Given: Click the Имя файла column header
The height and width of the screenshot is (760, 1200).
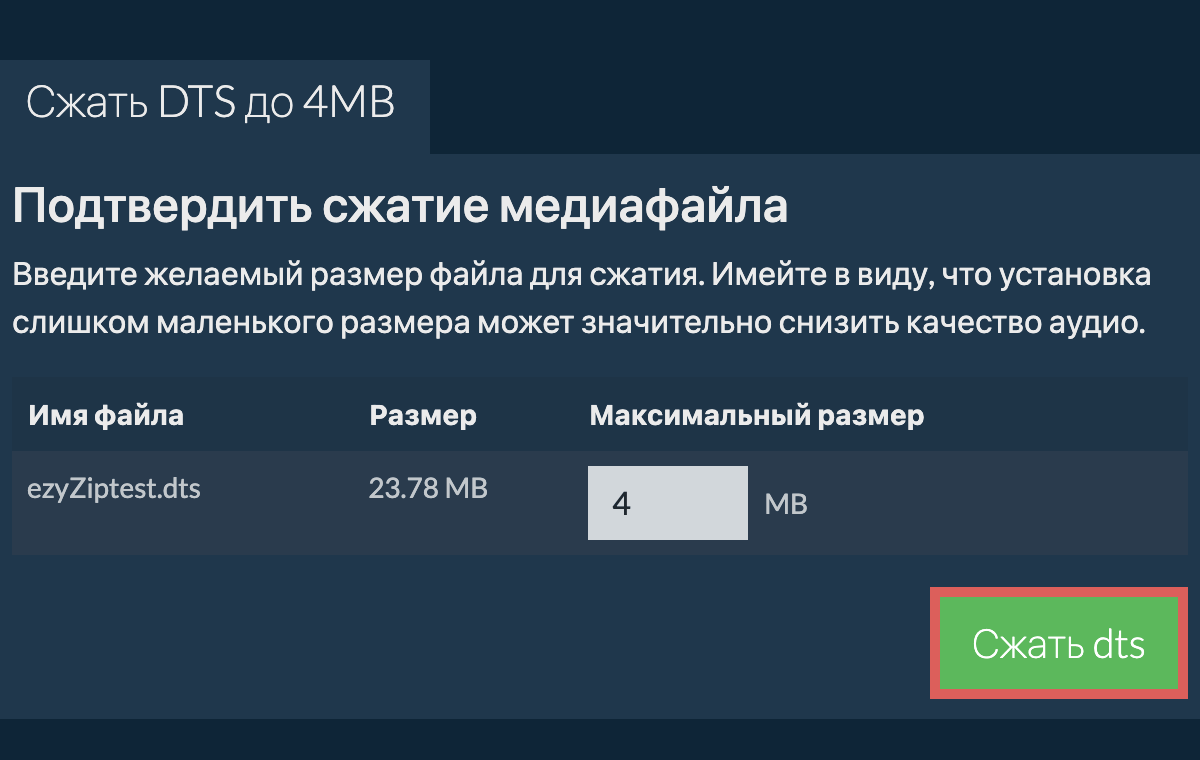Looking at the screenshot, I should point(106,415).
